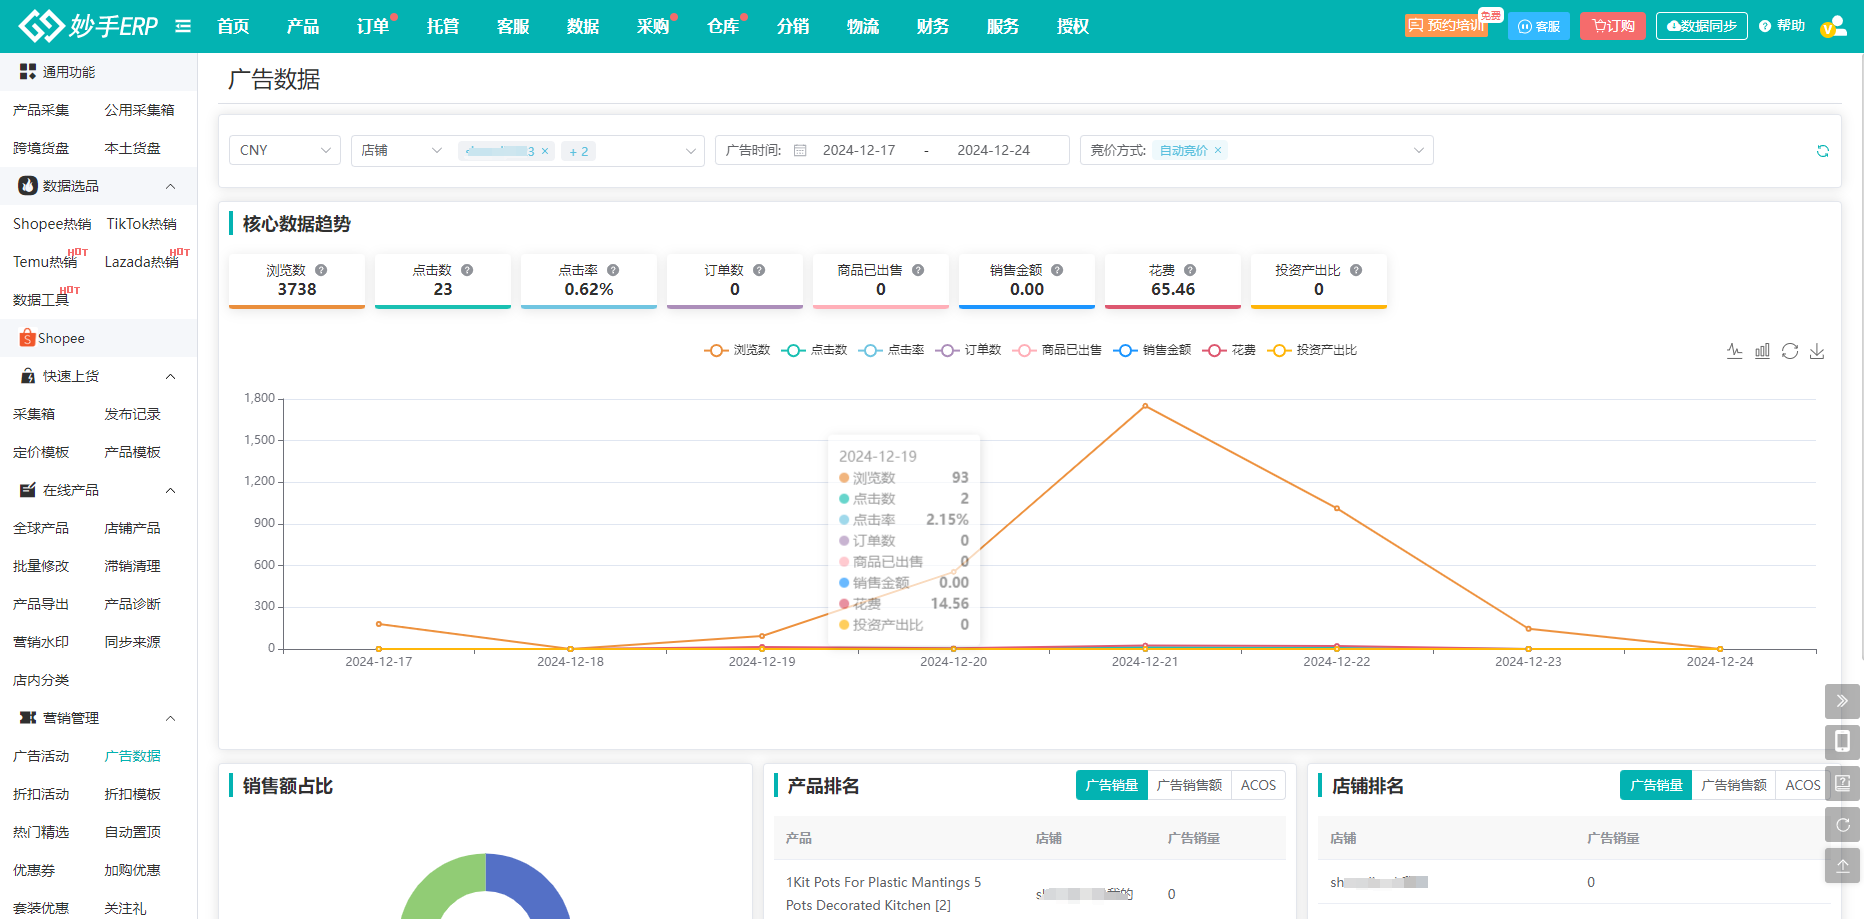This screenshot has height=919, width=1864.
Task: Click the user avatar icon
Action: 1834,26
